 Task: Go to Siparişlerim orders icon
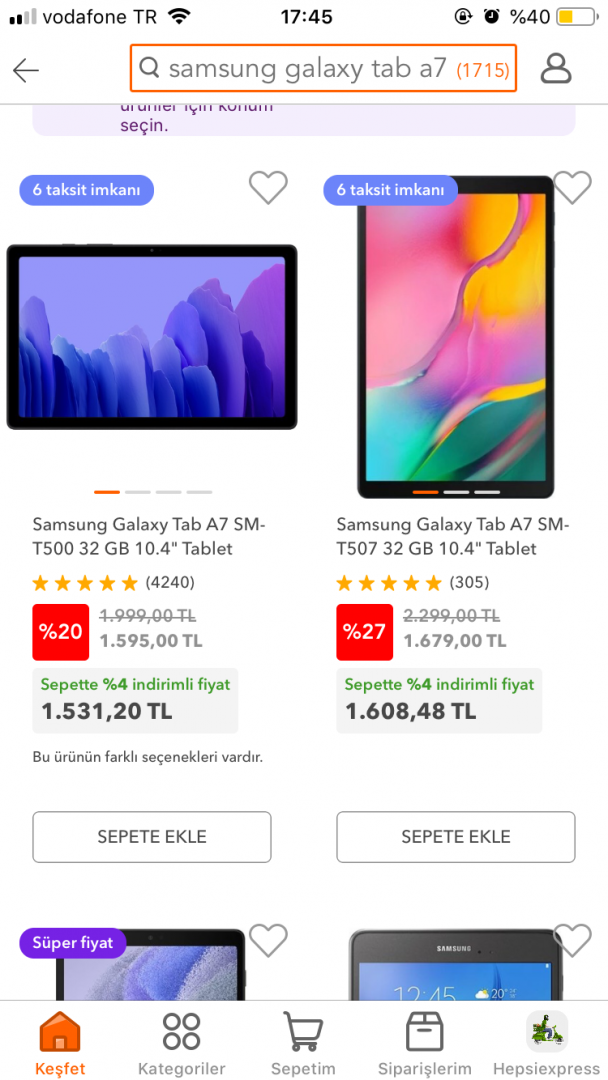(x=424, y=1042)
